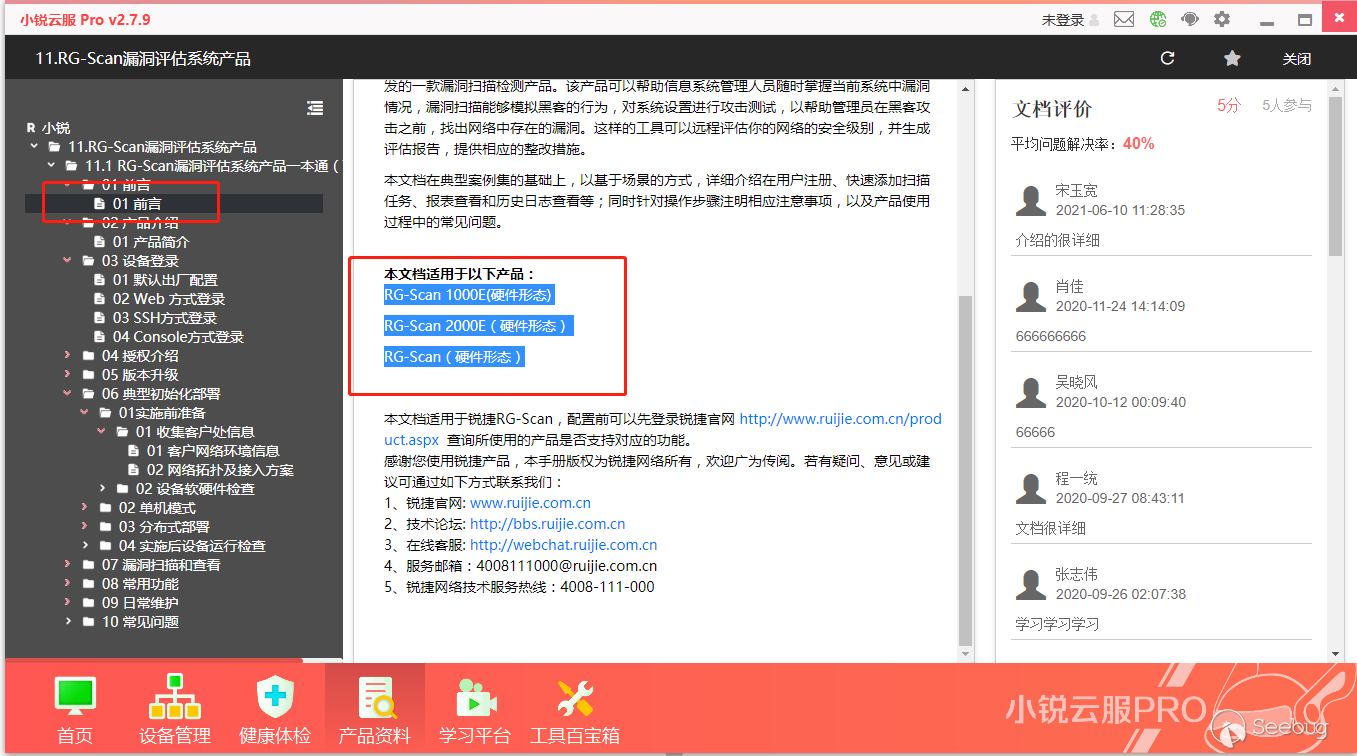Collapse the 01 收集客户处信息 folder arrow
This screenshot has width=1357, height=756.
coord(102,432)
